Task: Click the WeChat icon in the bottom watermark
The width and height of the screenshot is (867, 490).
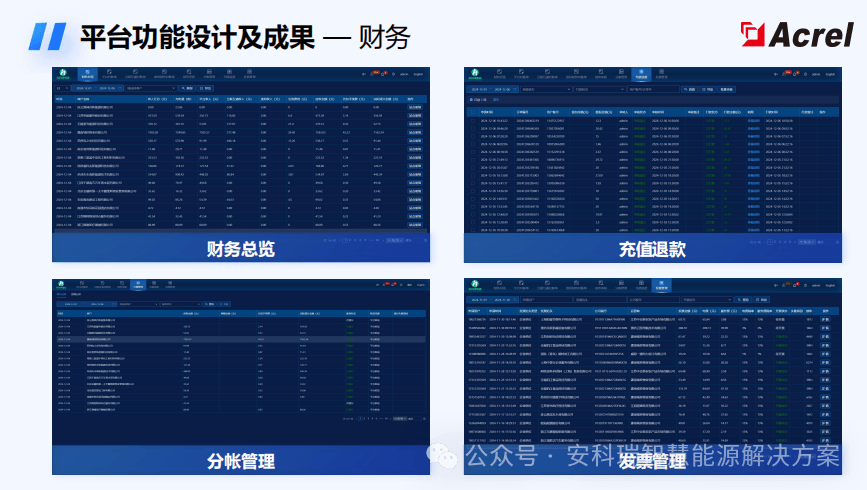Action: (x=442, y=456)
